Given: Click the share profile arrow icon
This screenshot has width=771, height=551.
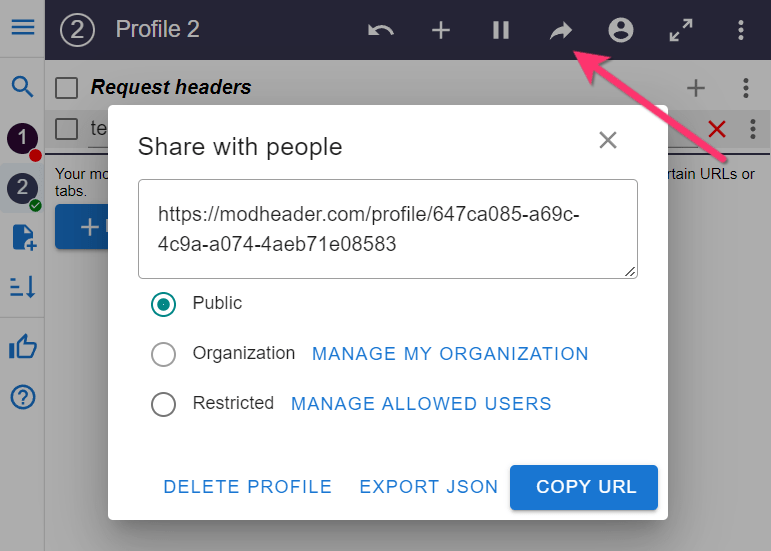Looking at the screenshot, I should pos(561,30).
